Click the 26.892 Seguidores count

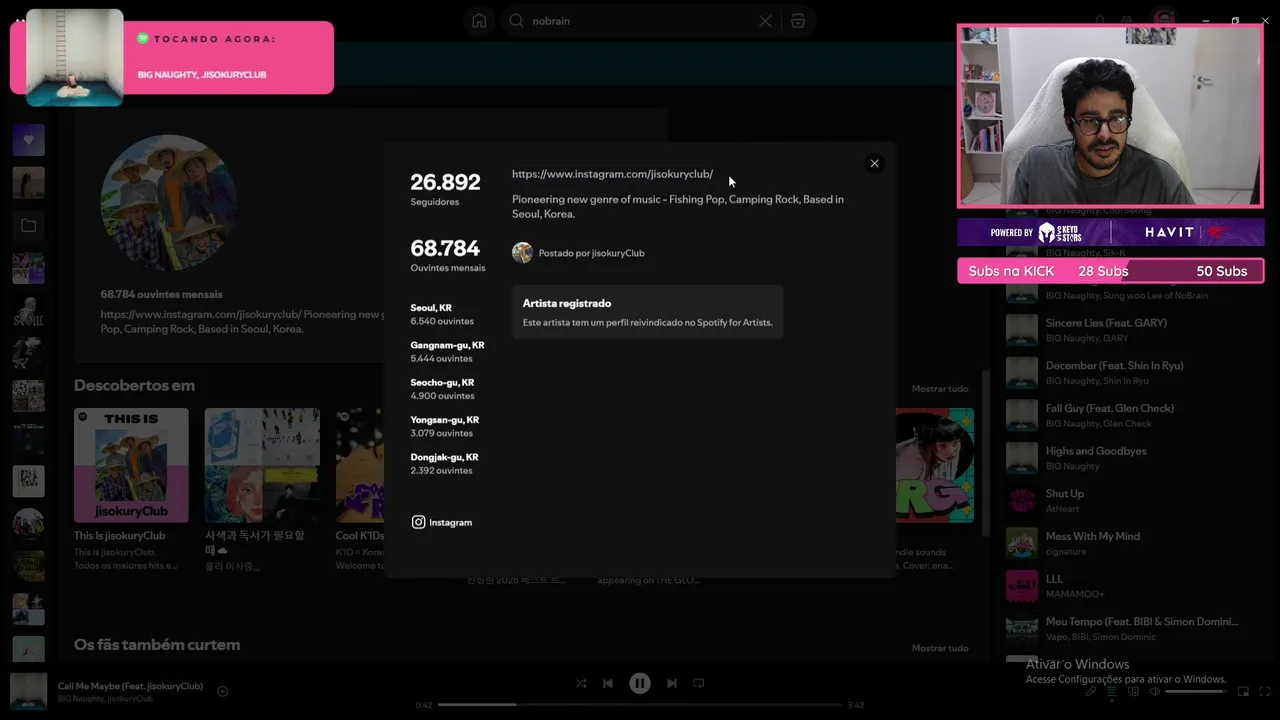(445, 188)
